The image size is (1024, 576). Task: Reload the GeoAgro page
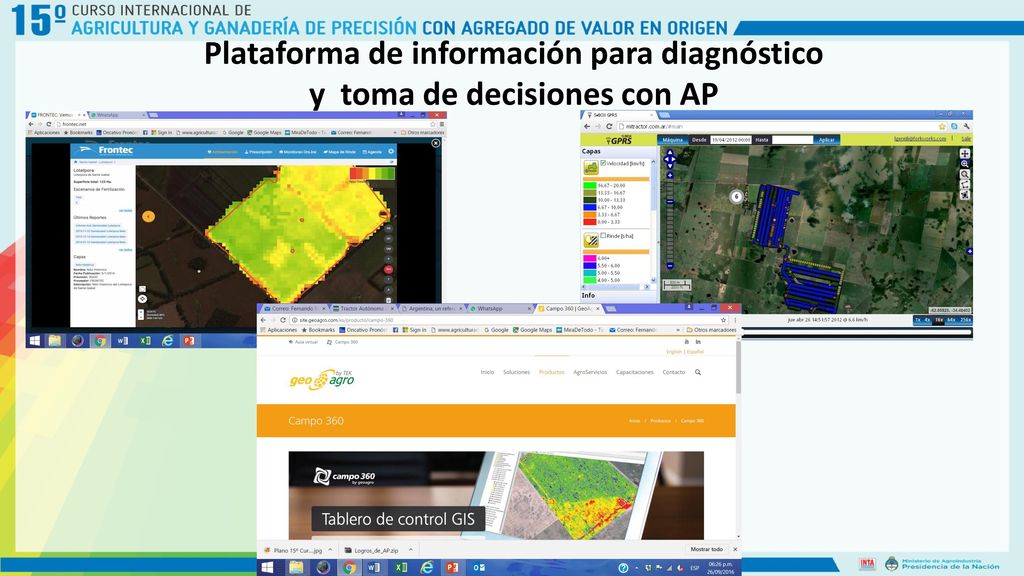click(283, 320)
